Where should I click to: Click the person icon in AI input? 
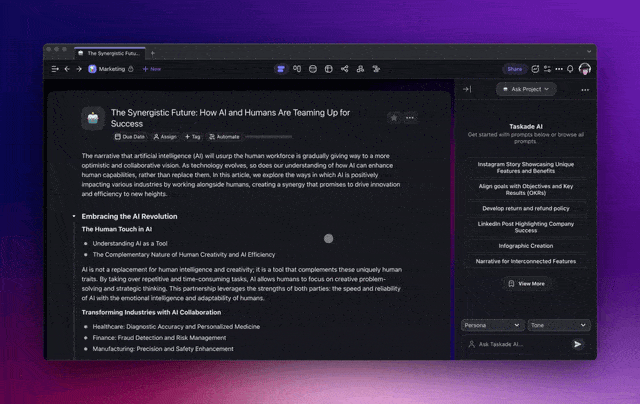click(471, 344)
